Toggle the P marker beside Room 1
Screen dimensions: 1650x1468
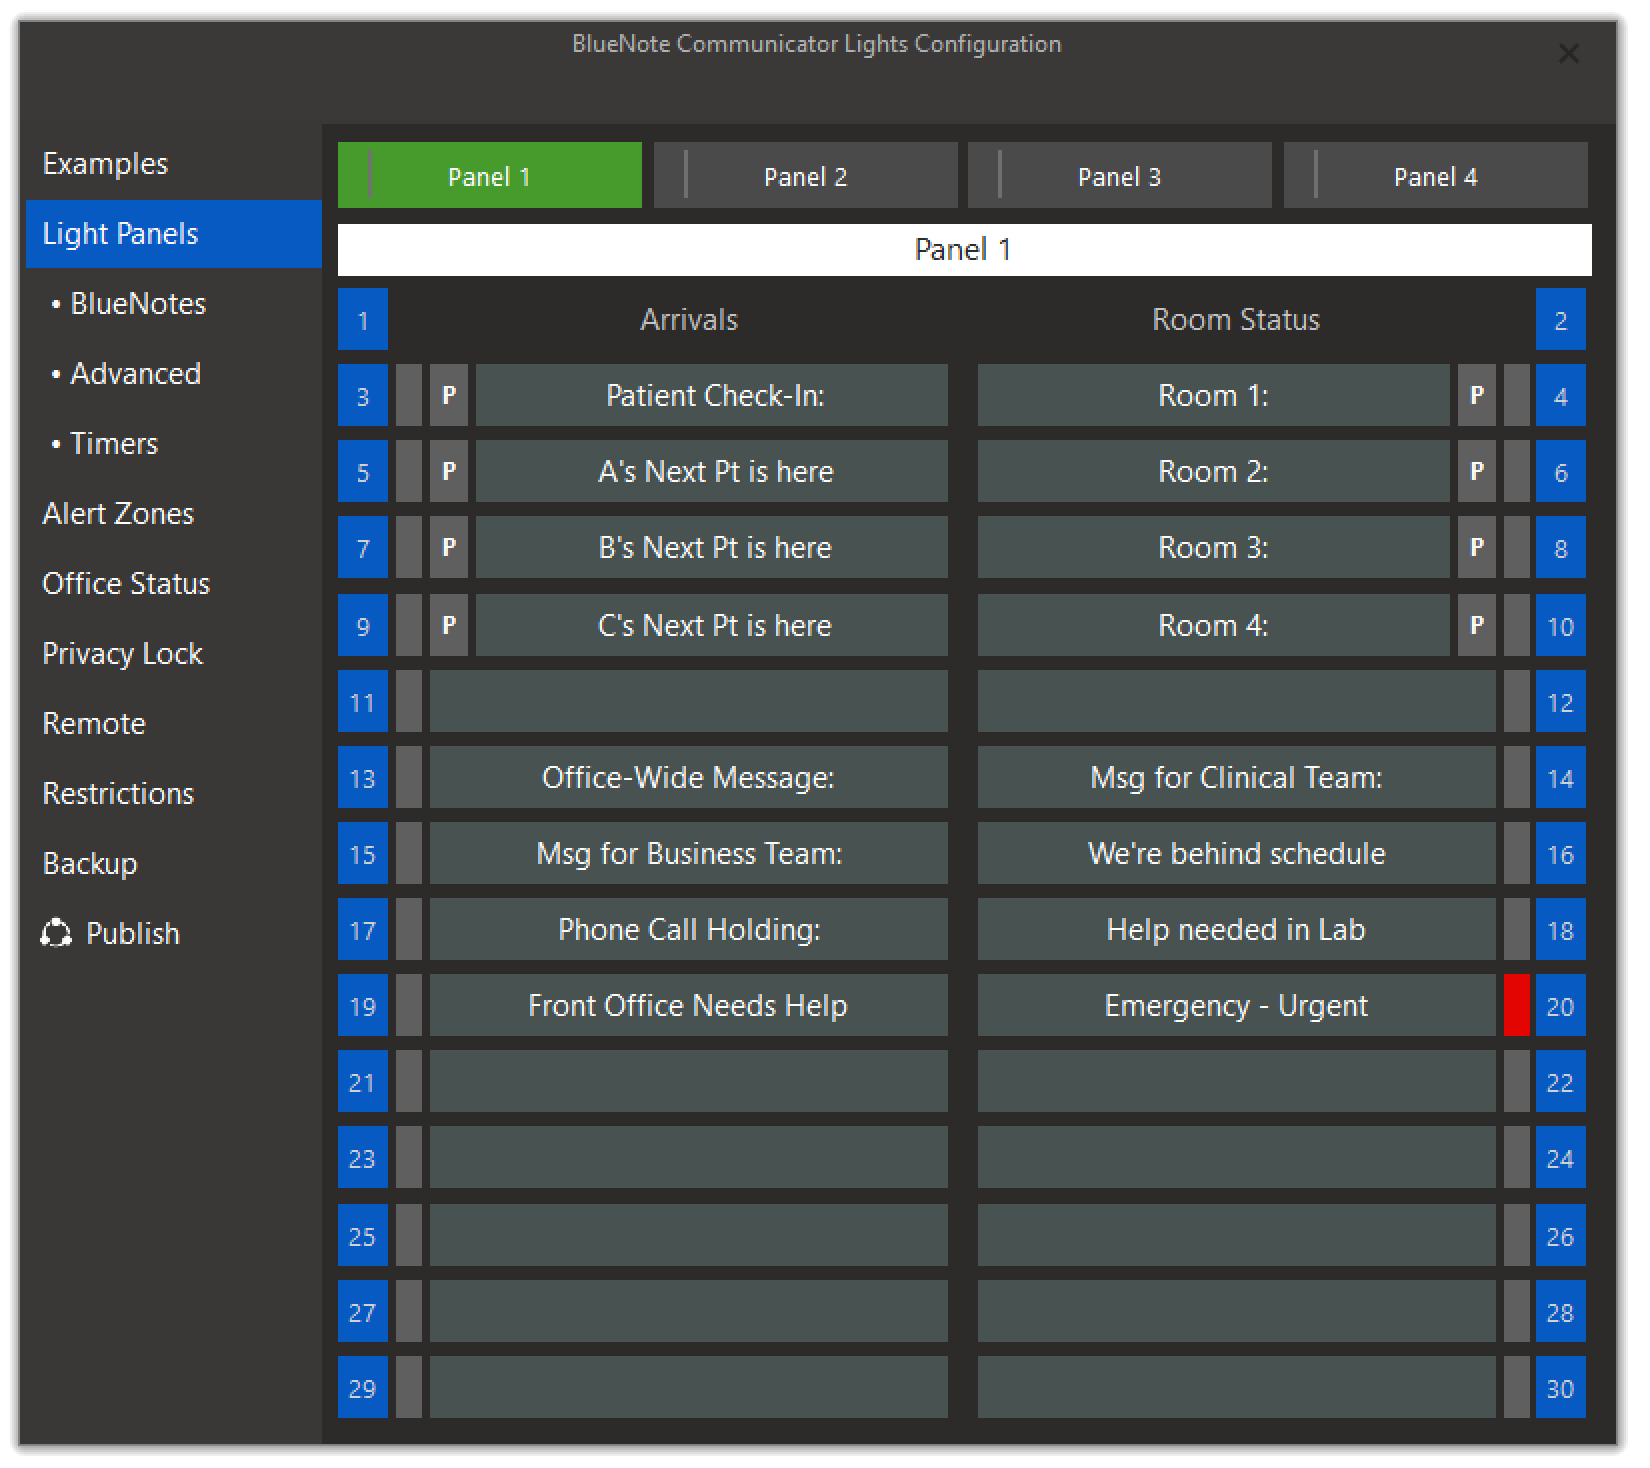pos(1477,395)
